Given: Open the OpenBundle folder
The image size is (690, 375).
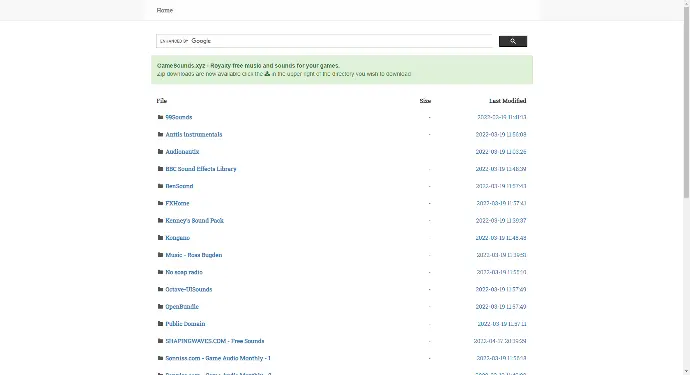Looking at the screenshot, I should tap(182, 306).
